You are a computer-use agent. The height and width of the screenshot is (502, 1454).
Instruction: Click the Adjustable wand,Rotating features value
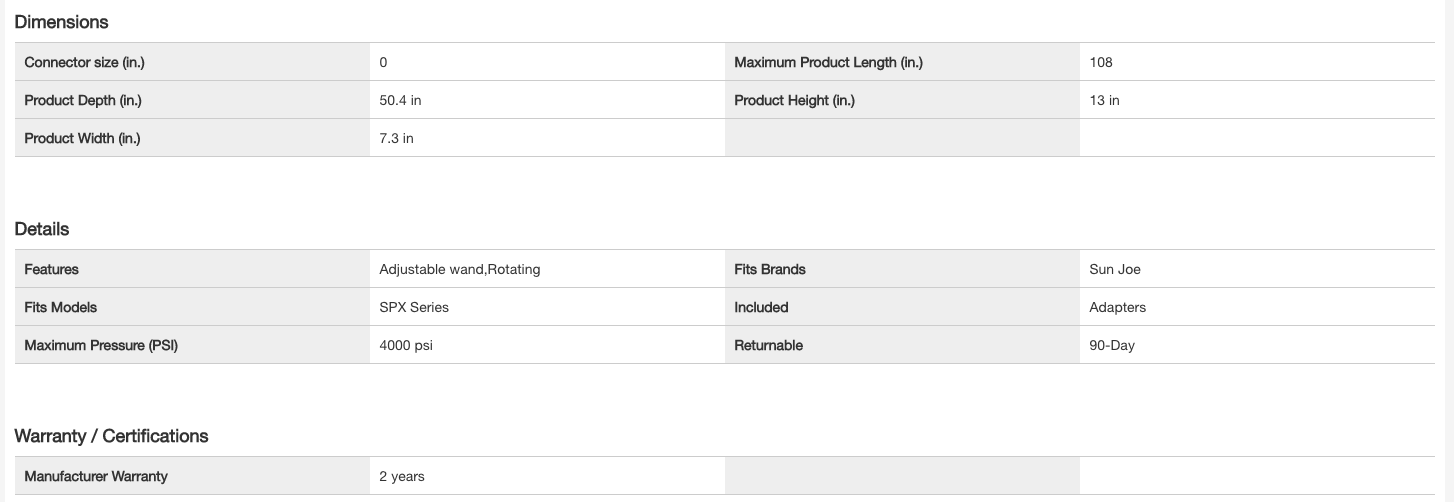[x=460, y=269]
